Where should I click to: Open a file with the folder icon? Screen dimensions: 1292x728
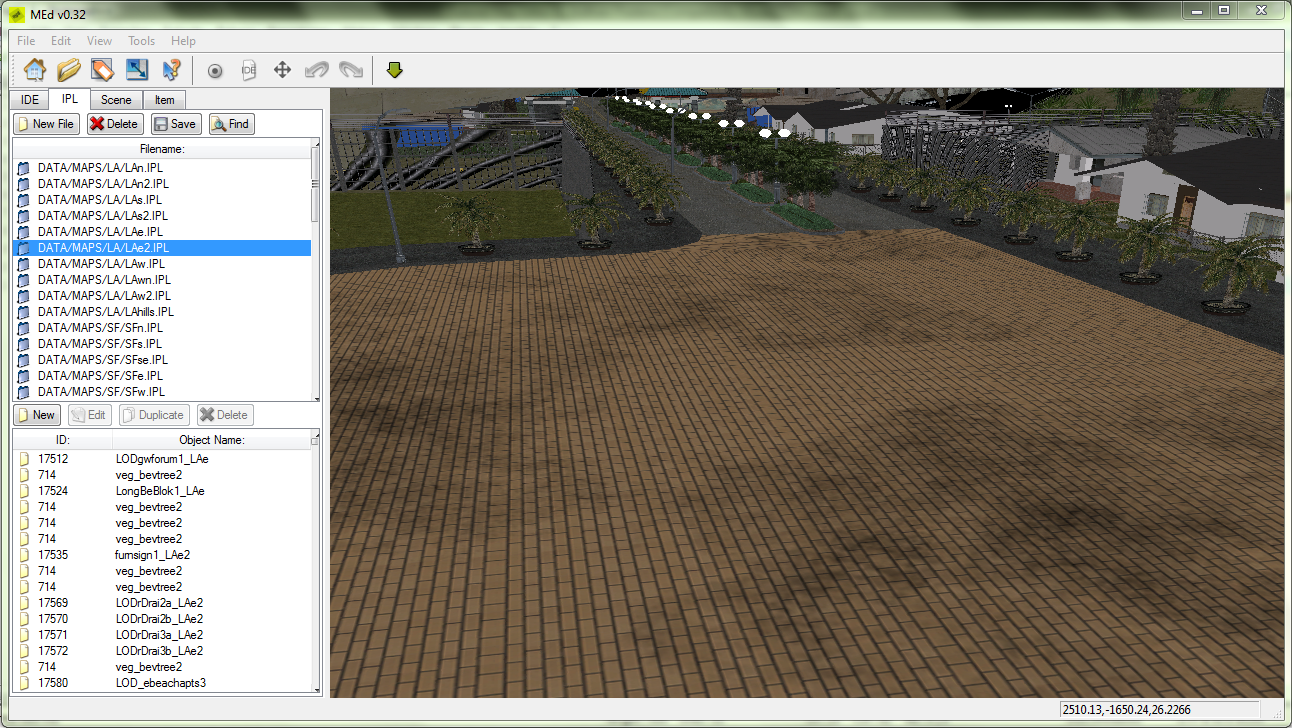pyautogui.click(x=68, y=70)
